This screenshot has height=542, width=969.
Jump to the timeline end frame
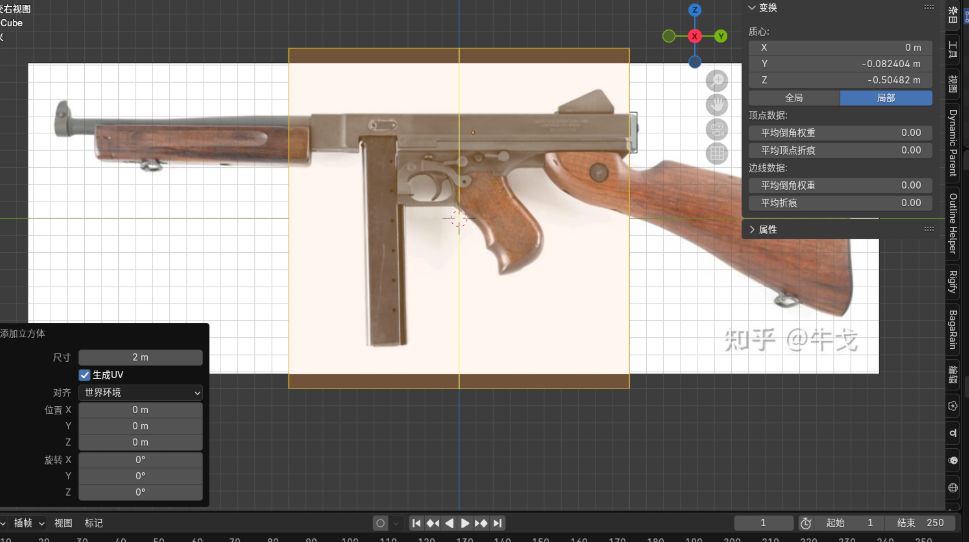point(497,523)
